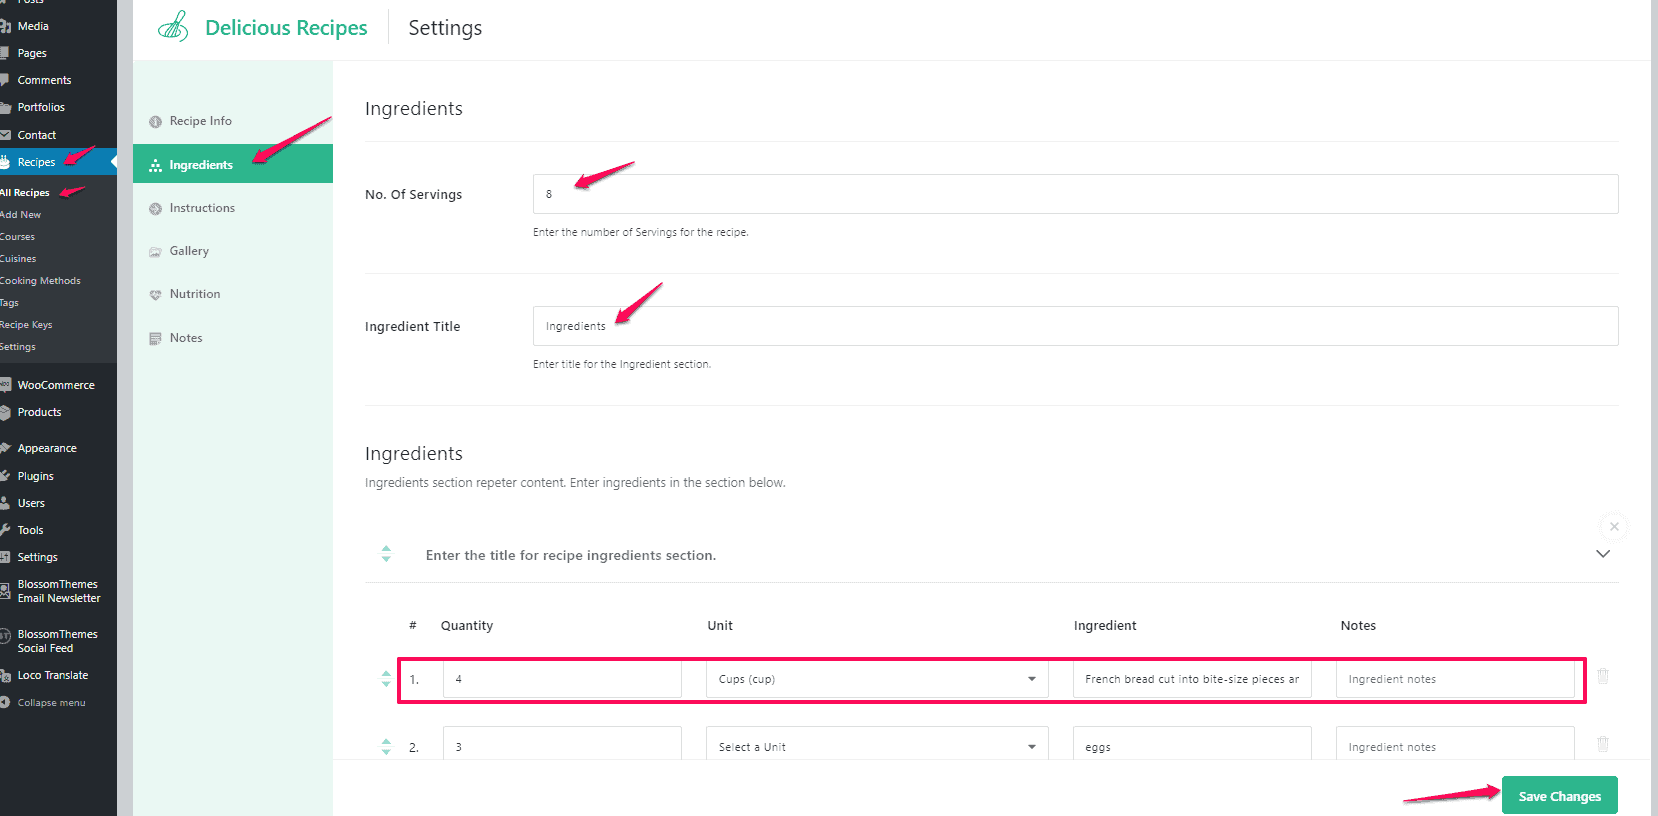Collapse the ingredients section with chevron arrow

coord(1603,554)
